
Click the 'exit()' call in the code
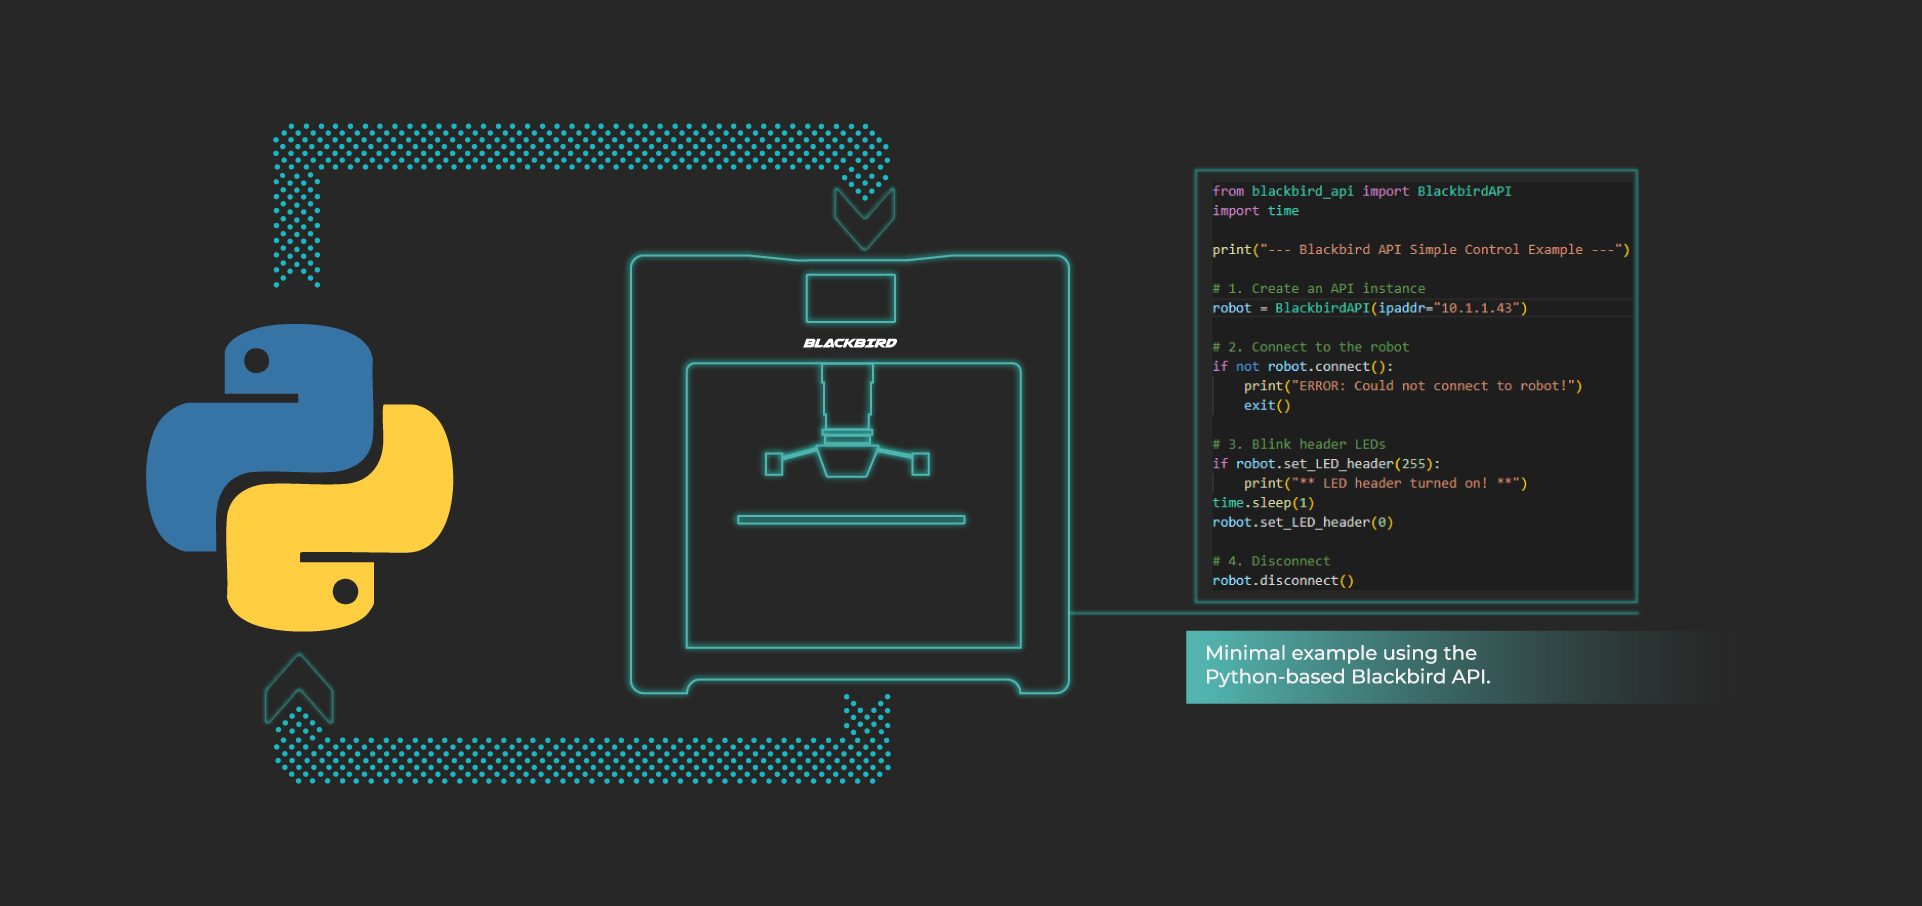coord(1267,406)
